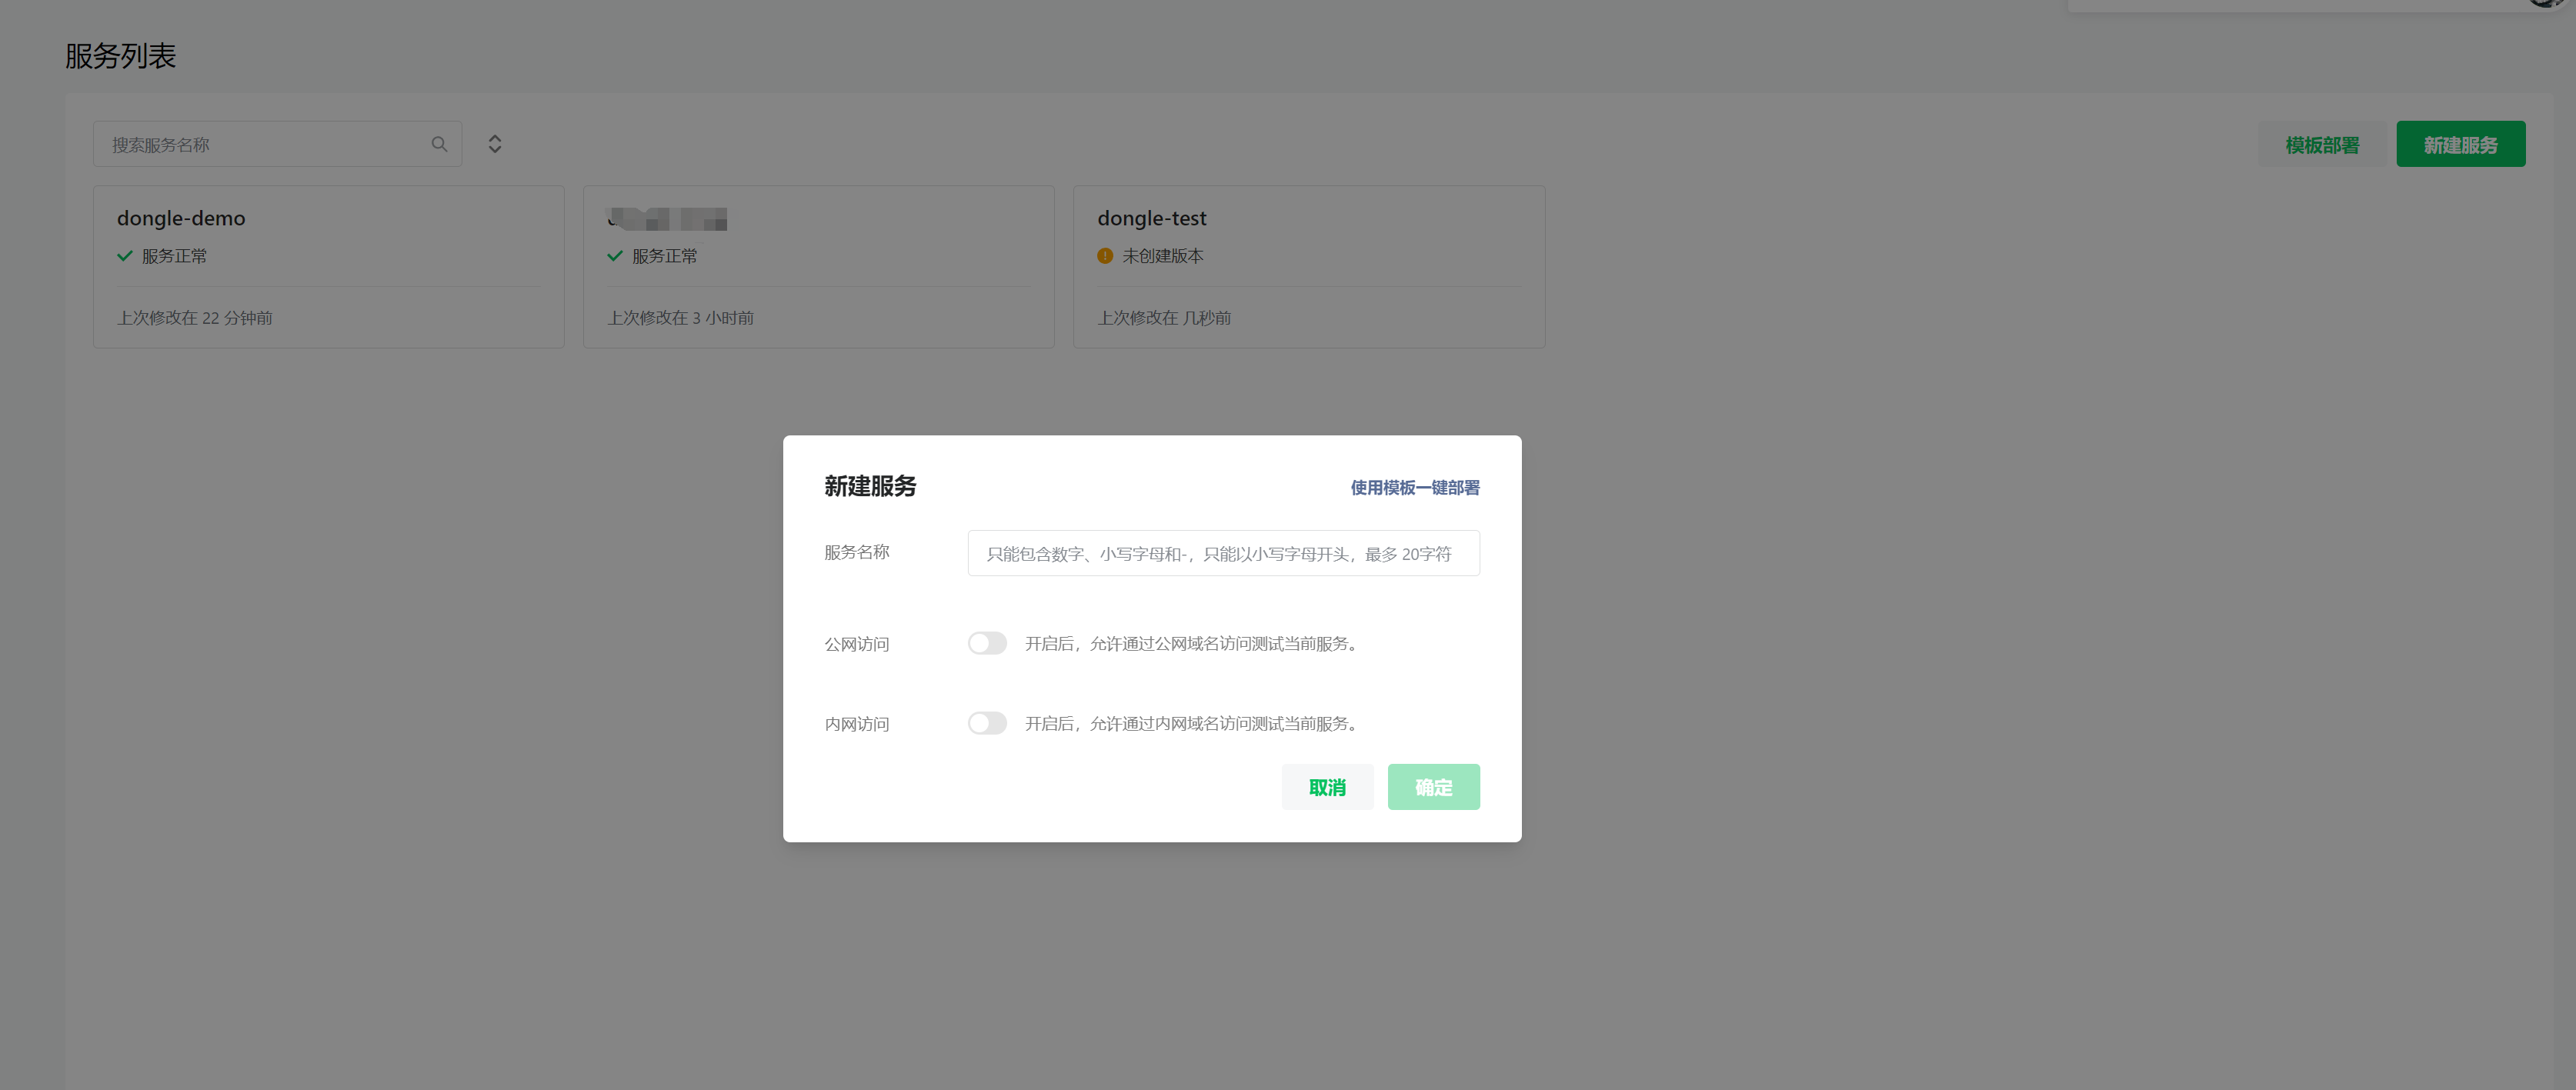This screenshot has height=1090, width=2576.
Task: Click 上次修改在 22 分钟前 text
Action: coord(195,318)
